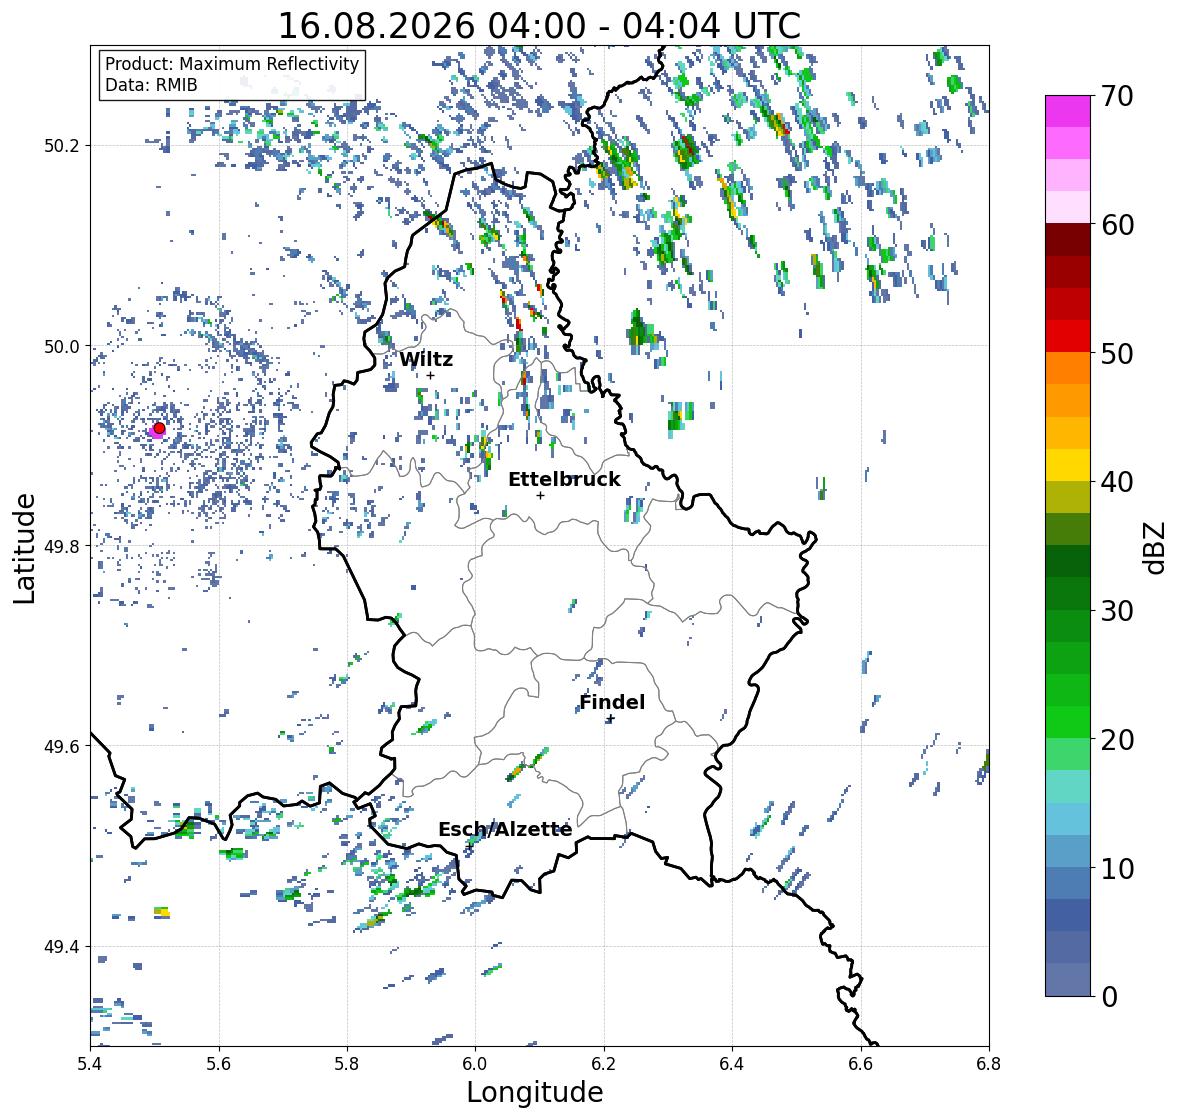The width and height of the screenshot is (1179, 1117).
Task: Click the Findel station cross marker
Action: [x=611, y=719]
